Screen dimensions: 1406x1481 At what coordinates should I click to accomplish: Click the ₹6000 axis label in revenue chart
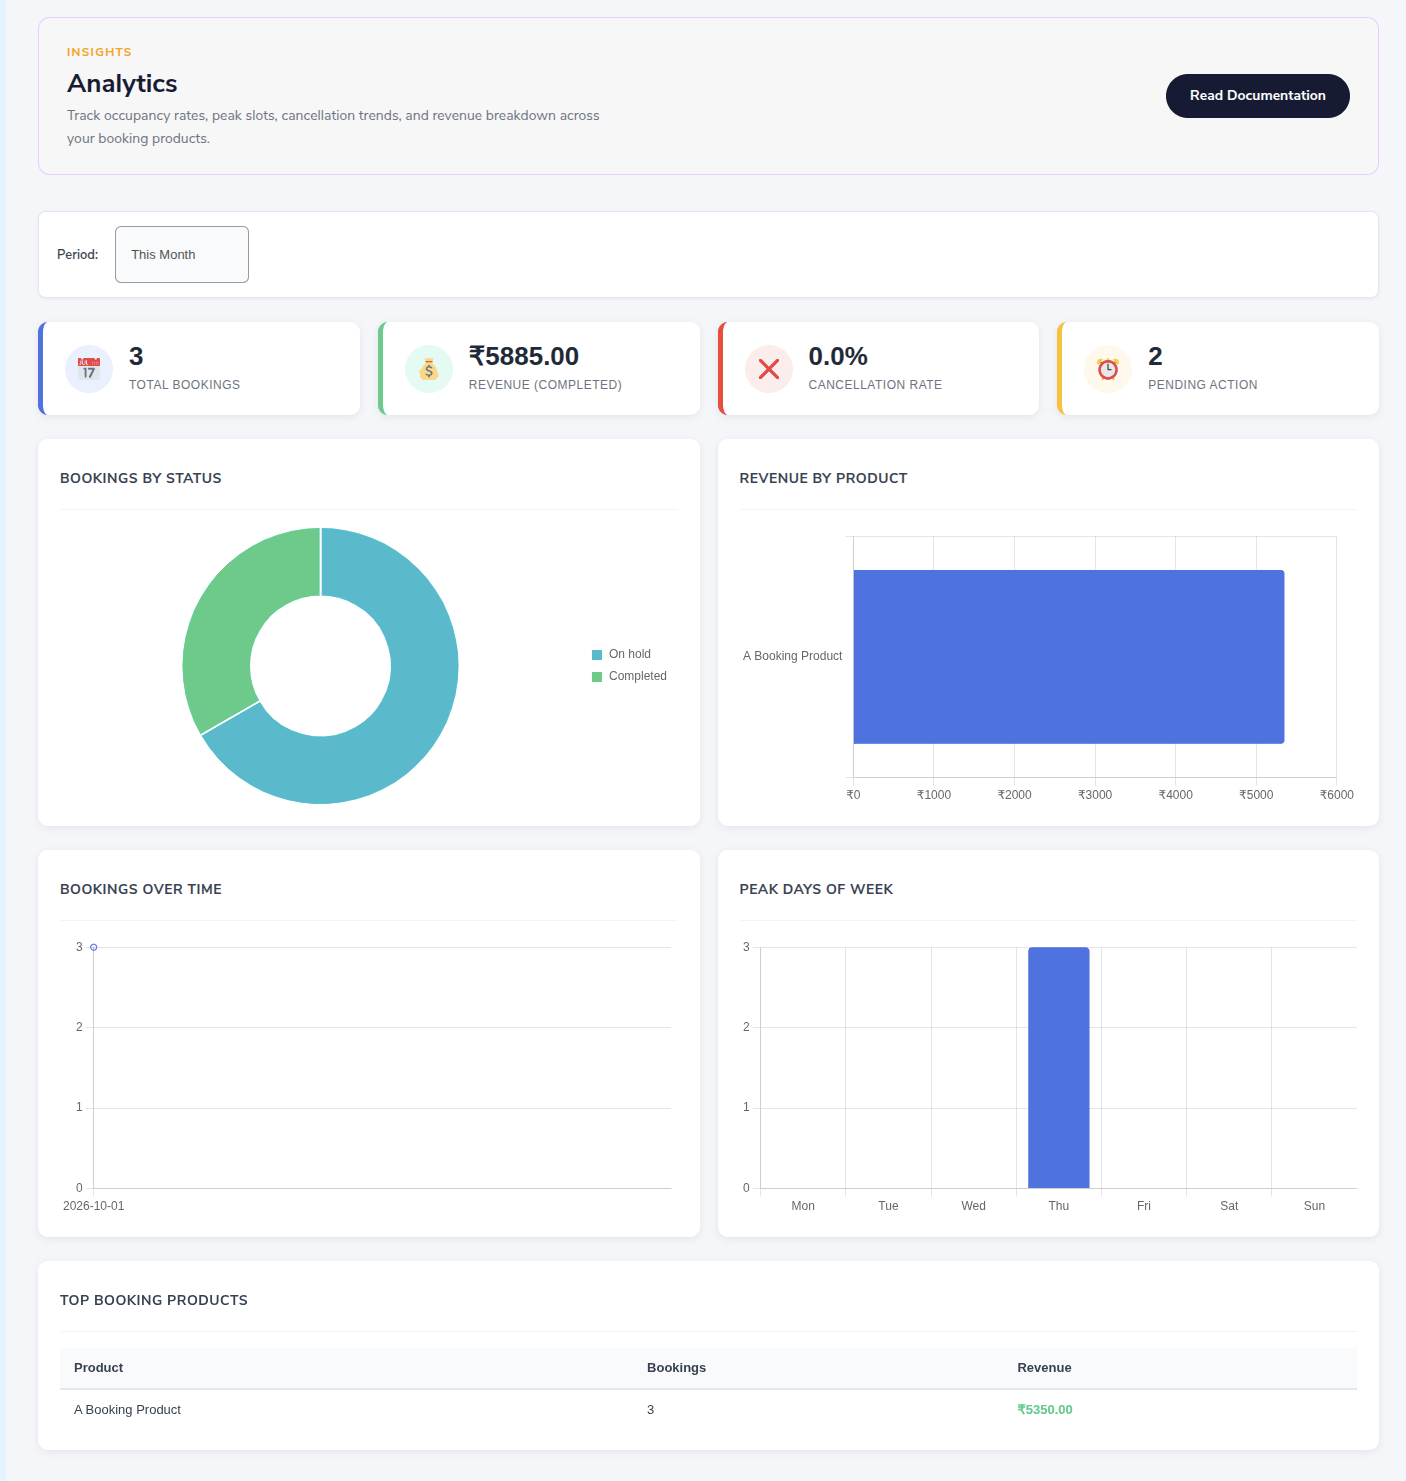pos(1336,795)
